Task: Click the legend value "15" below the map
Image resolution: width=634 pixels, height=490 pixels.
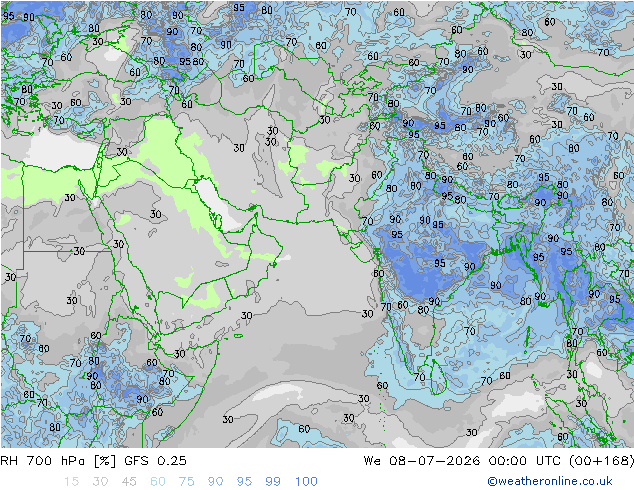Action: point(71,482)
